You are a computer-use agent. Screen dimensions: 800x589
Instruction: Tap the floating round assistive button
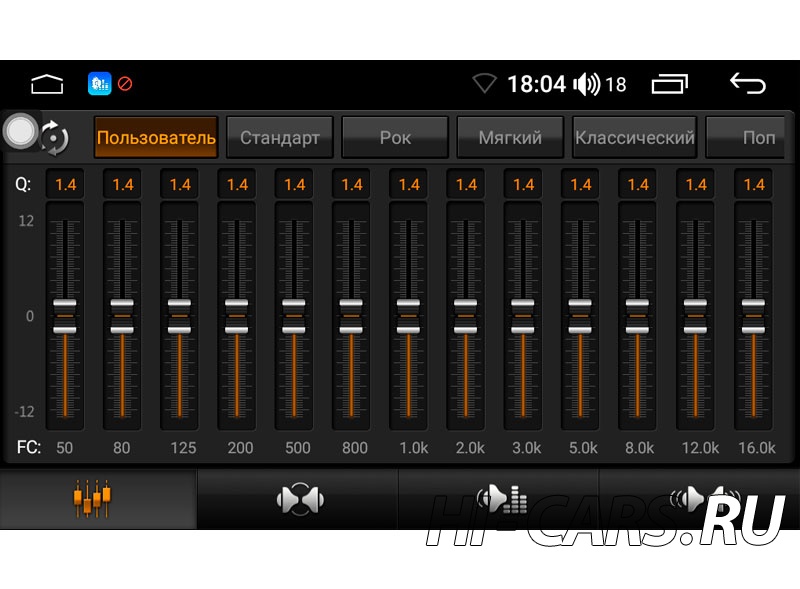click(x=20, y=131)
